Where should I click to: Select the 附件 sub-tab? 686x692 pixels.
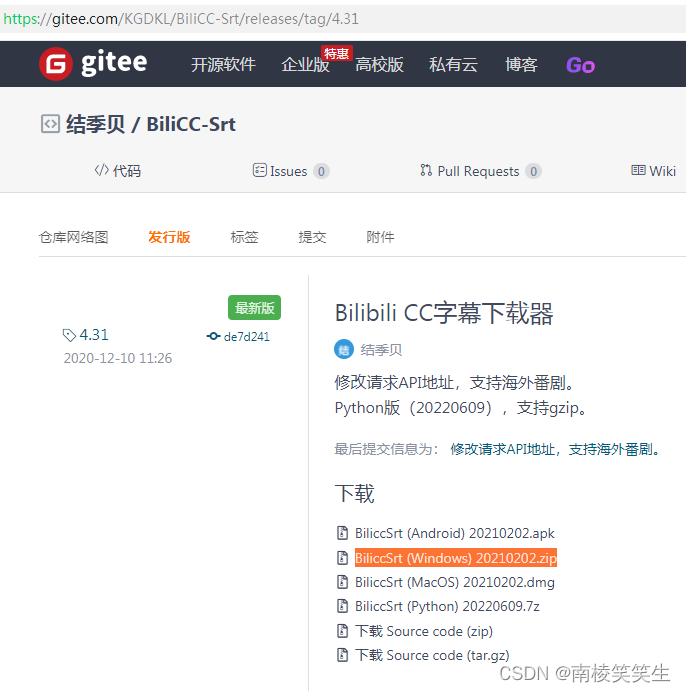pos(380,237)
